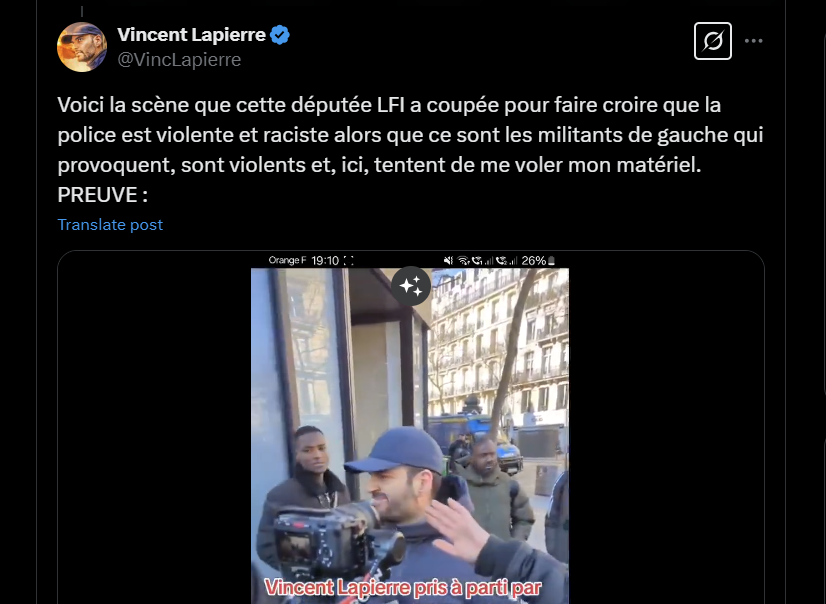Click the 'Orange F' carrier label
826x604 pixels.
[x=287, y=261]
